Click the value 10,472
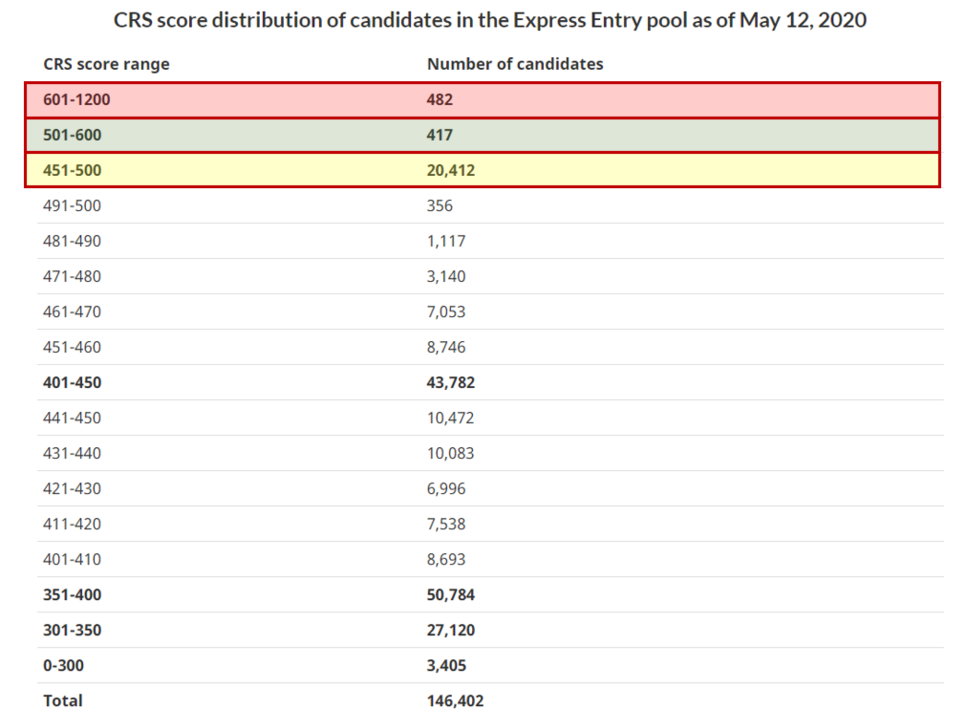Viewport: 966px width, 709px height. click(450, 418)
